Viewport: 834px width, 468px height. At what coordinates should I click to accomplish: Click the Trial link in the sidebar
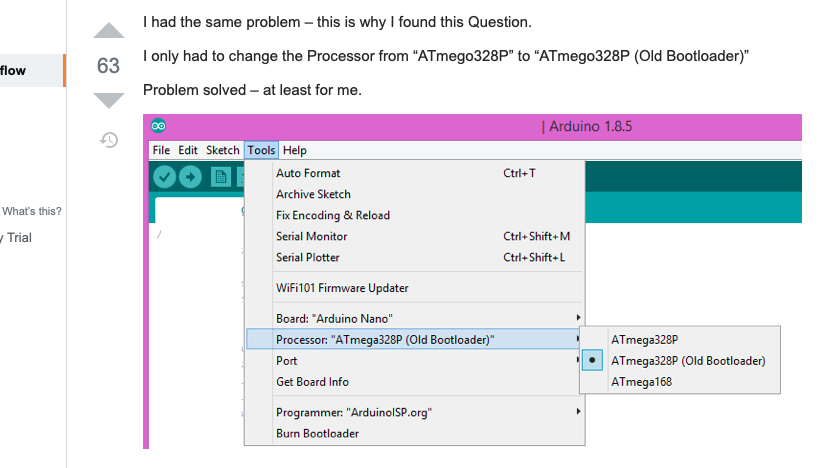(19, 238)
